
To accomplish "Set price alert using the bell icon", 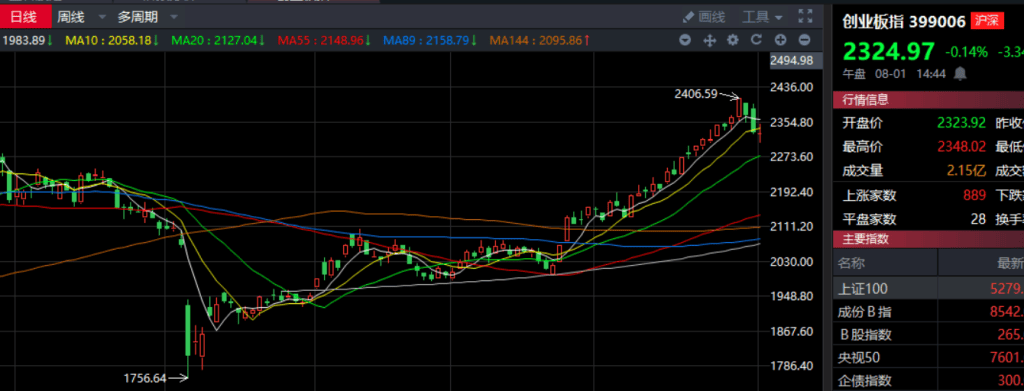I will (960, 74).
